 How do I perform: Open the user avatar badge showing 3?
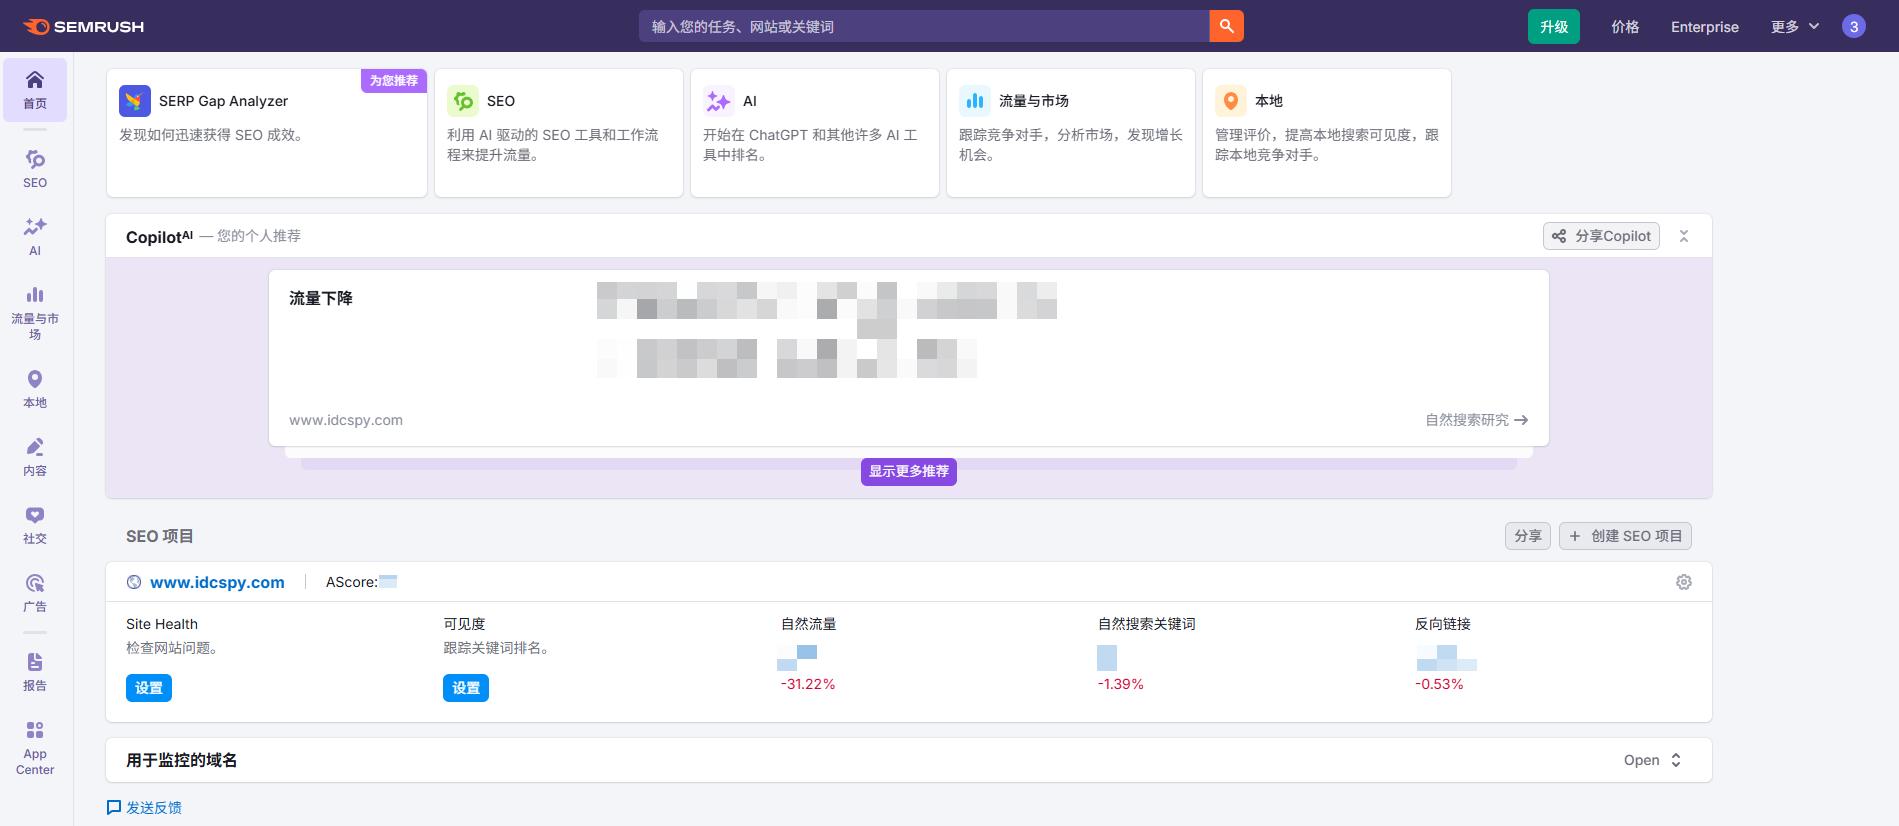click(x=1854, y=26)
